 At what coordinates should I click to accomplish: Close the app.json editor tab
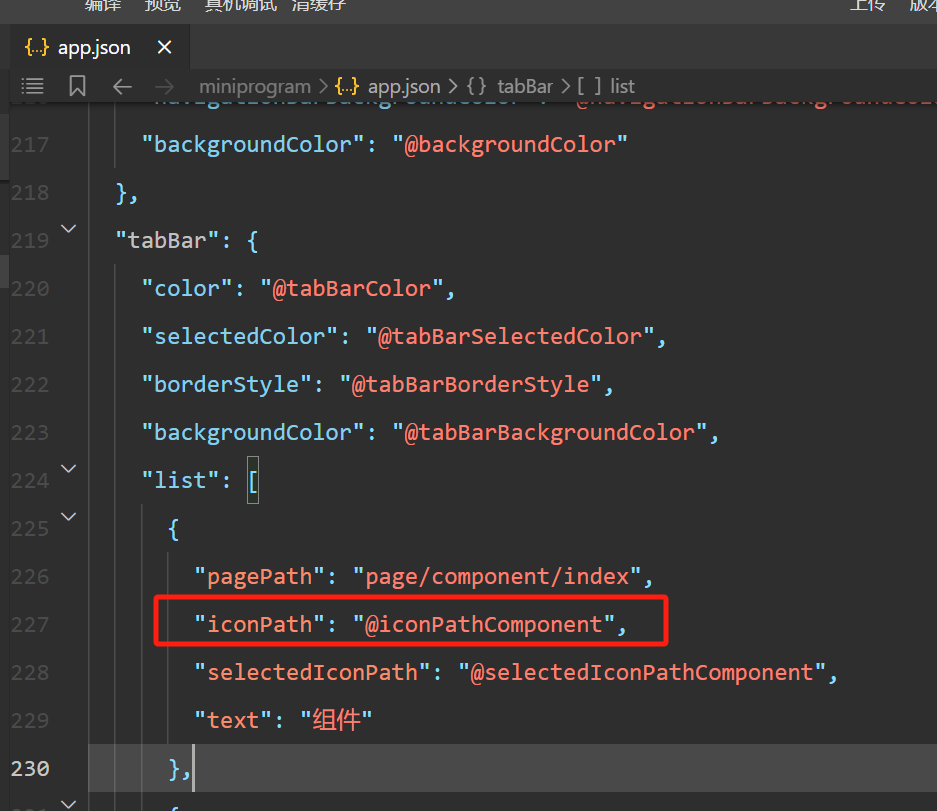point(164,47)
